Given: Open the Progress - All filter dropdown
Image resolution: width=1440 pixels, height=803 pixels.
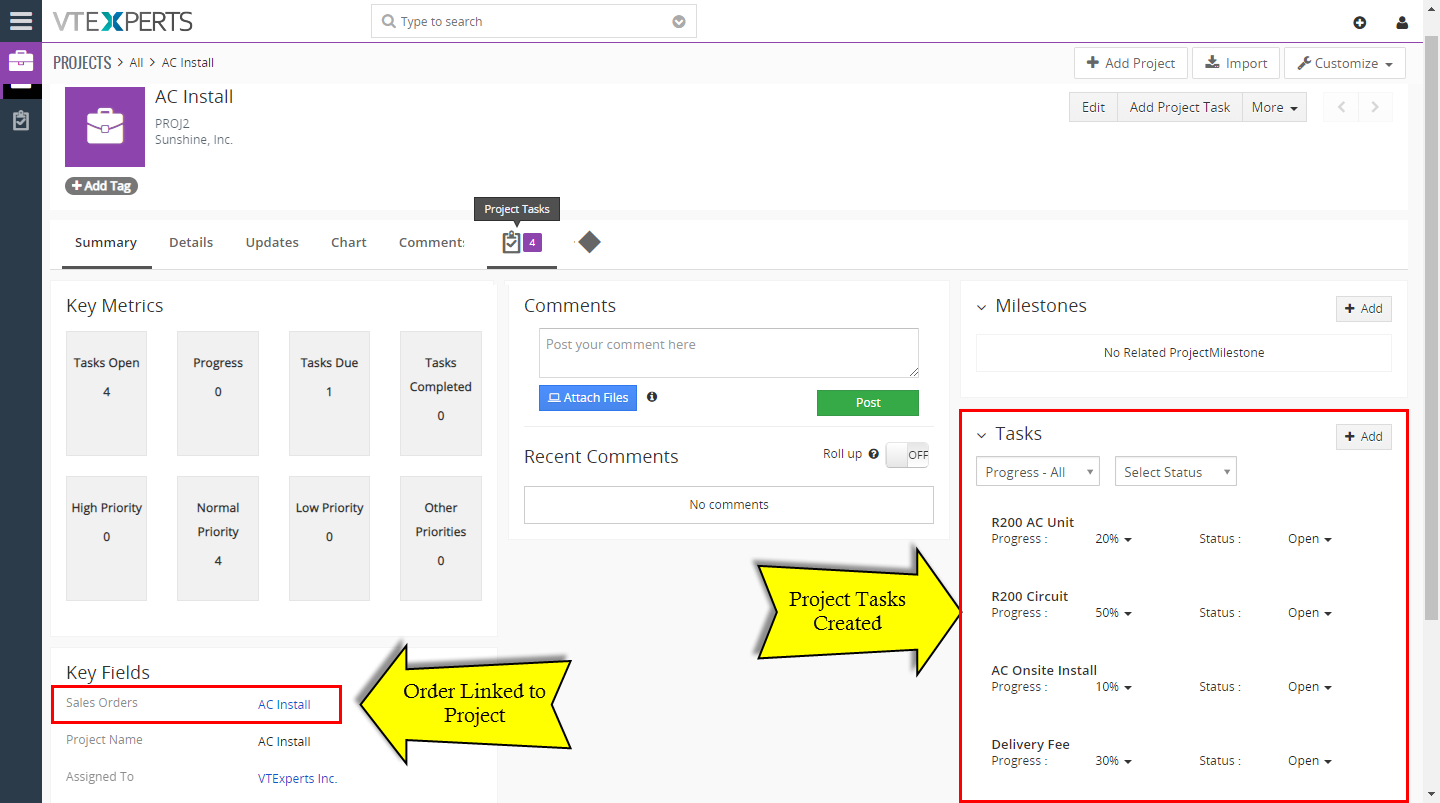Looking at the screenshot, I should click(1038, 471).
